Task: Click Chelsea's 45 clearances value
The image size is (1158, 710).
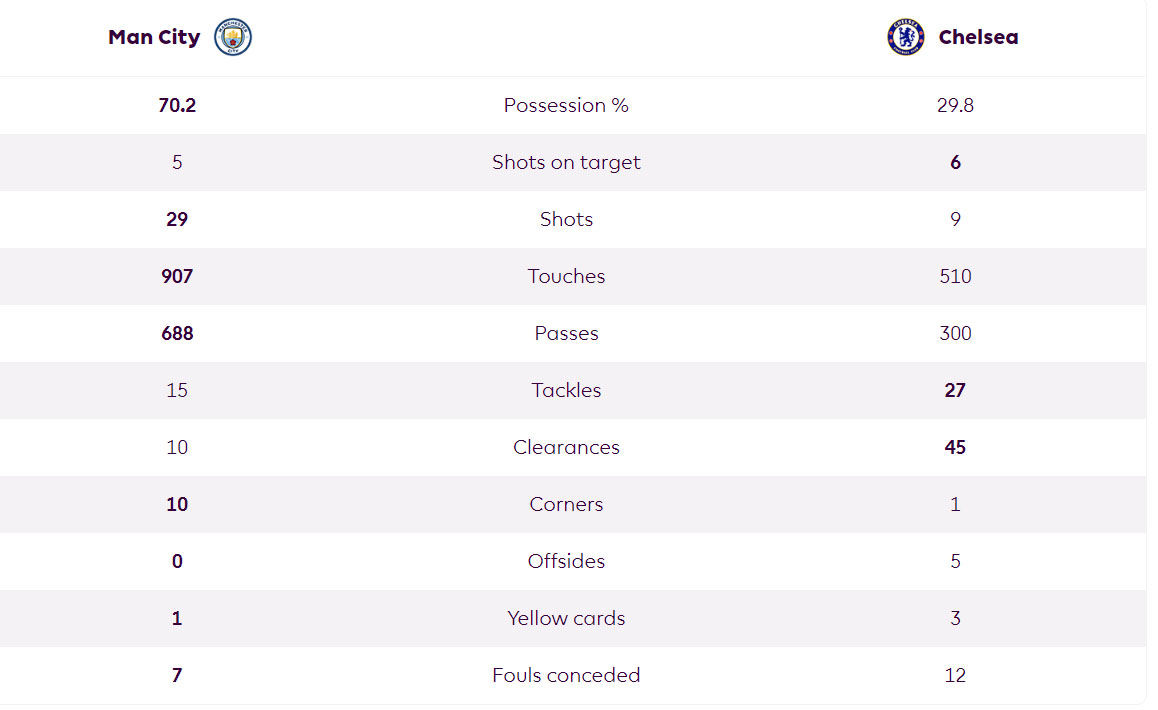Action: click(955, 447)
